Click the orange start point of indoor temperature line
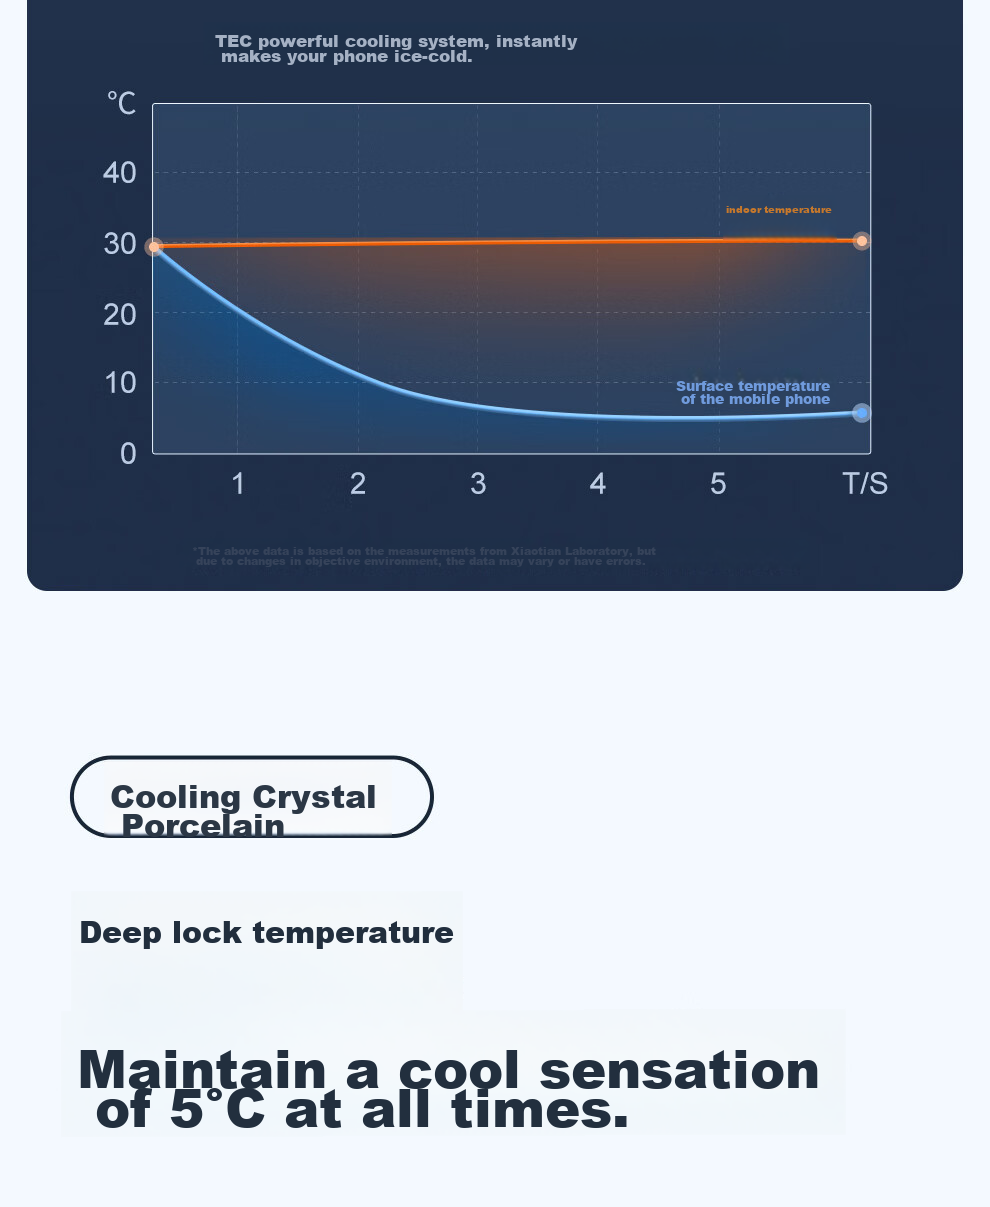The image size is (990, 1207). point(154,246)
